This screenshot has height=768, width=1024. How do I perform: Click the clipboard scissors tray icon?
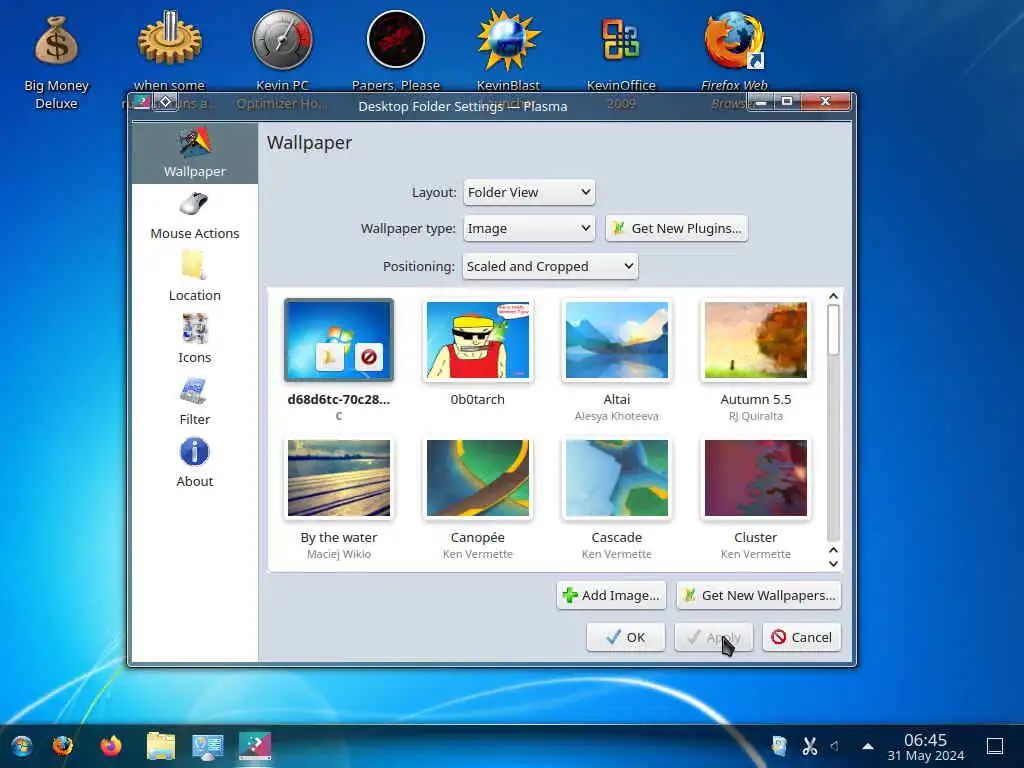[810, 746]
